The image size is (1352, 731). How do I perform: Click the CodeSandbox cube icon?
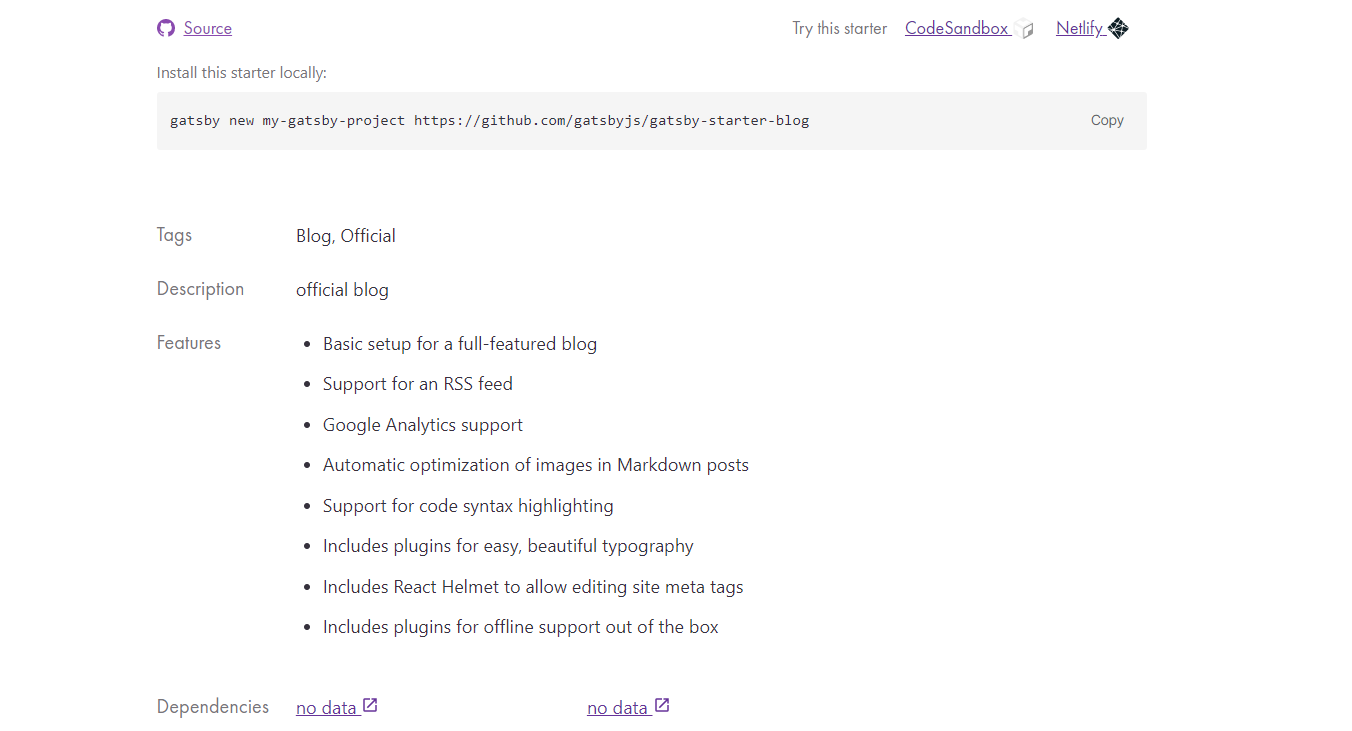(x=1024, y=29)
